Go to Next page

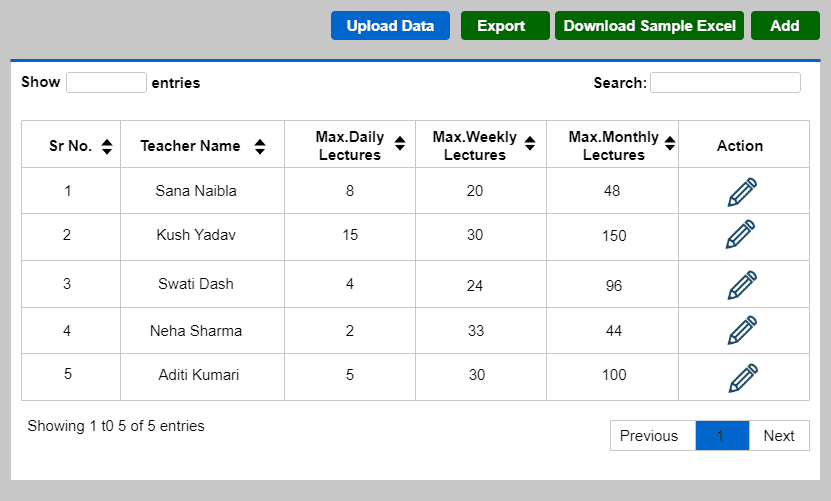click(x=779, y=436)
